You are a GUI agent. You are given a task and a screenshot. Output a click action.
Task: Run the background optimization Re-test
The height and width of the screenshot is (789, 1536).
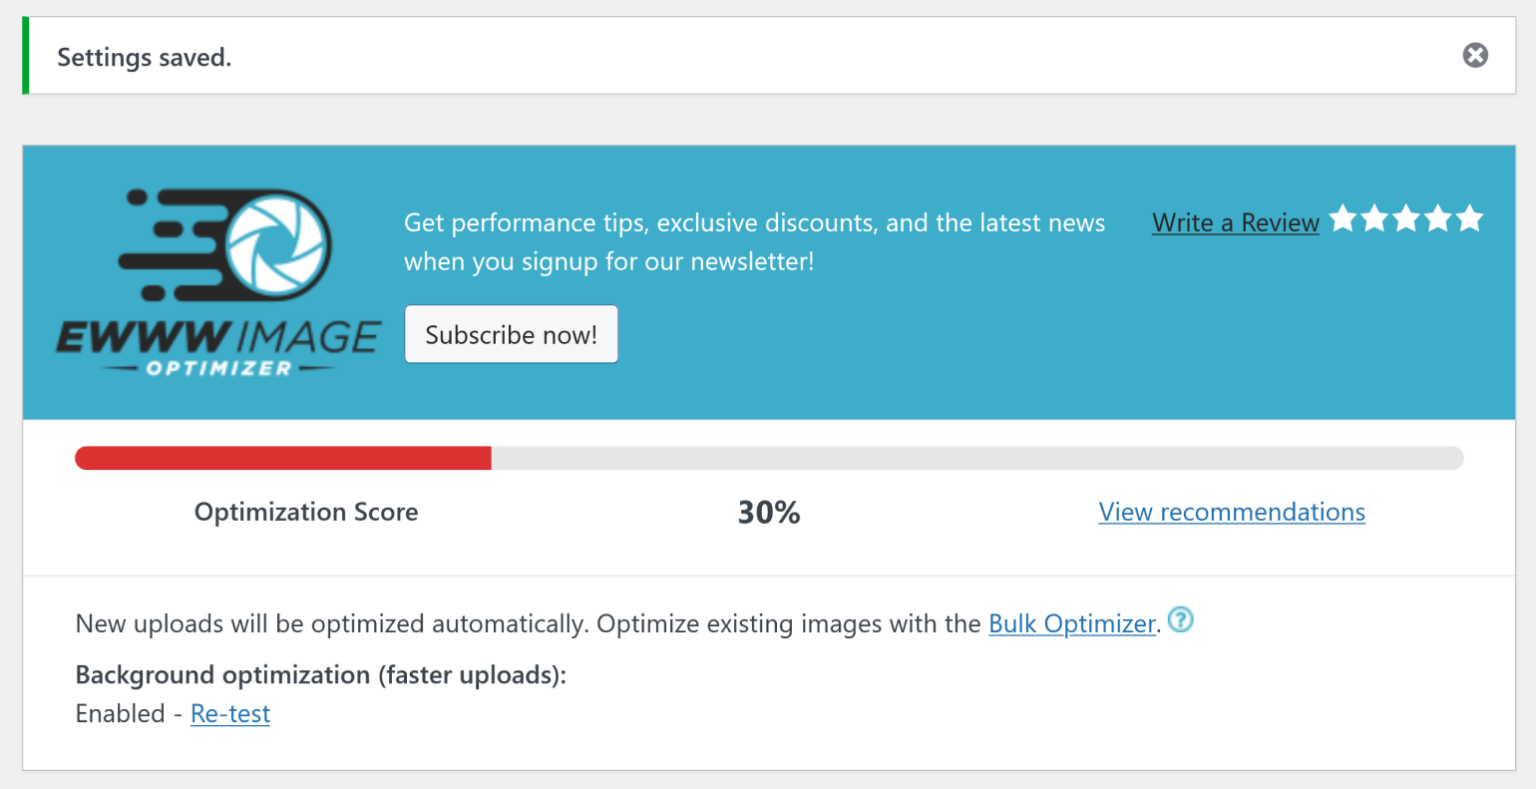point(230,713)
